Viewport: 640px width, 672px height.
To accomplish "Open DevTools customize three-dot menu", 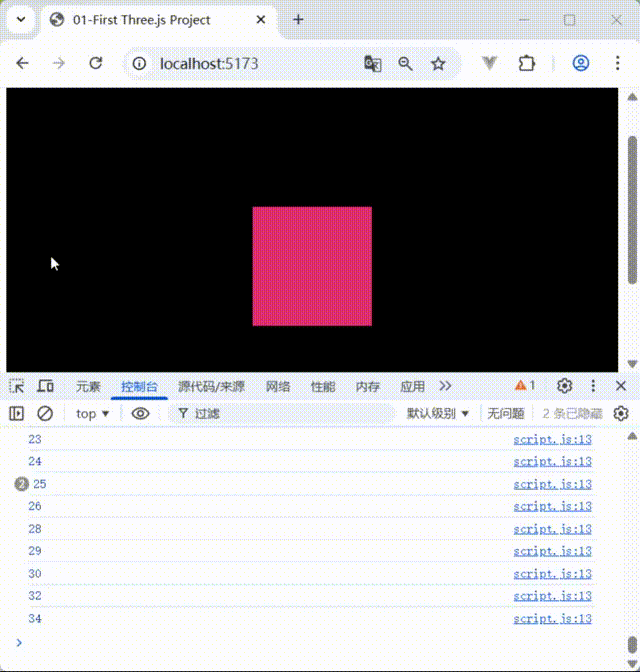I will coord(593,386).
